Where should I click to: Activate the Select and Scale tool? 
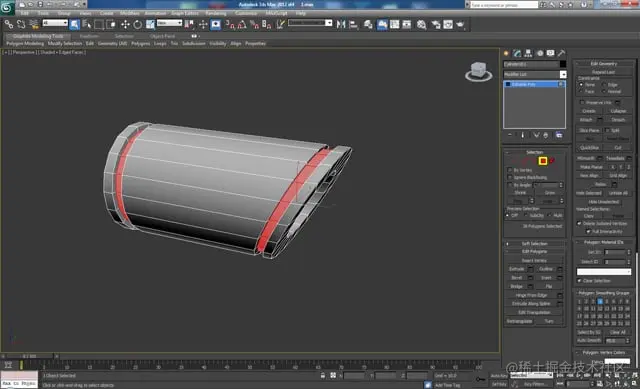[x=150, y=24]
